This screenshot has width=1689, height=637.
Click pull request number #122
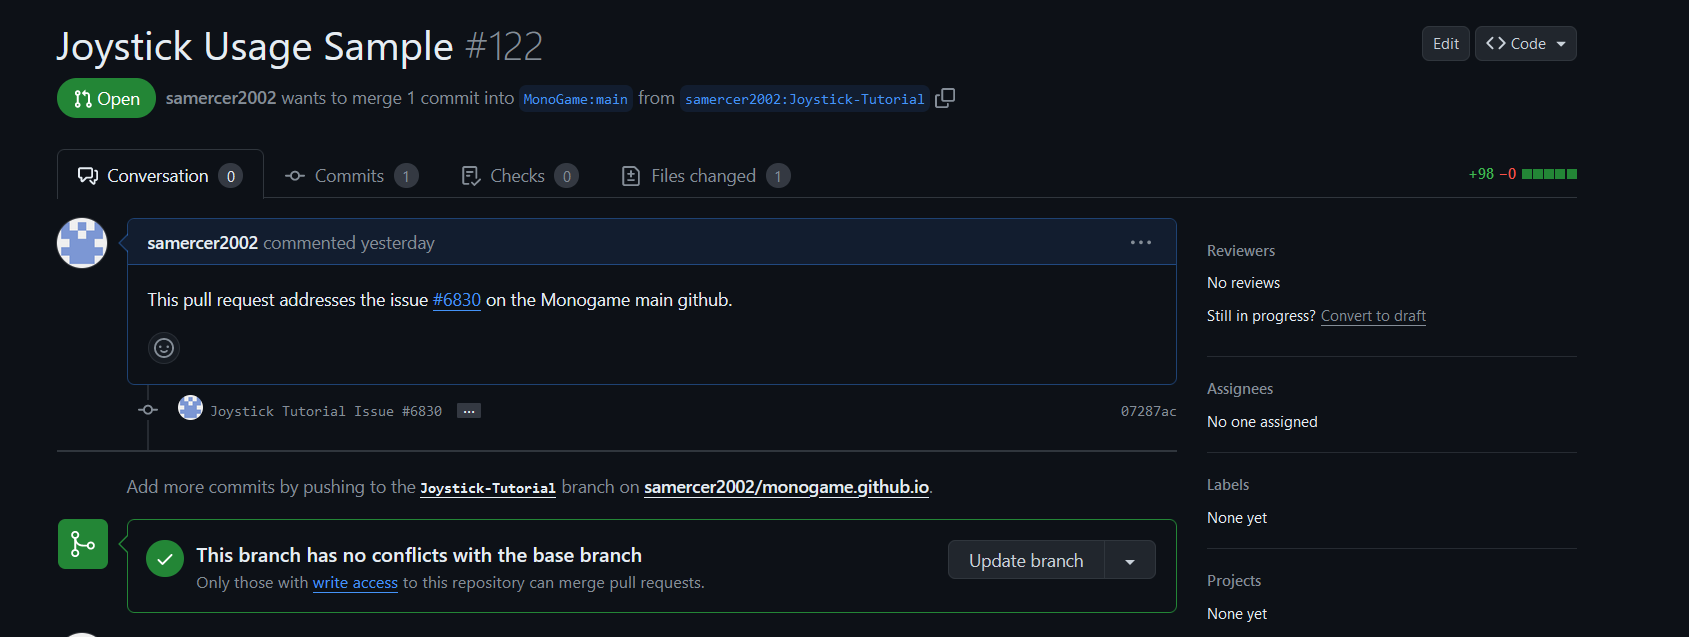pyautogui.click(x=504, y=46)
